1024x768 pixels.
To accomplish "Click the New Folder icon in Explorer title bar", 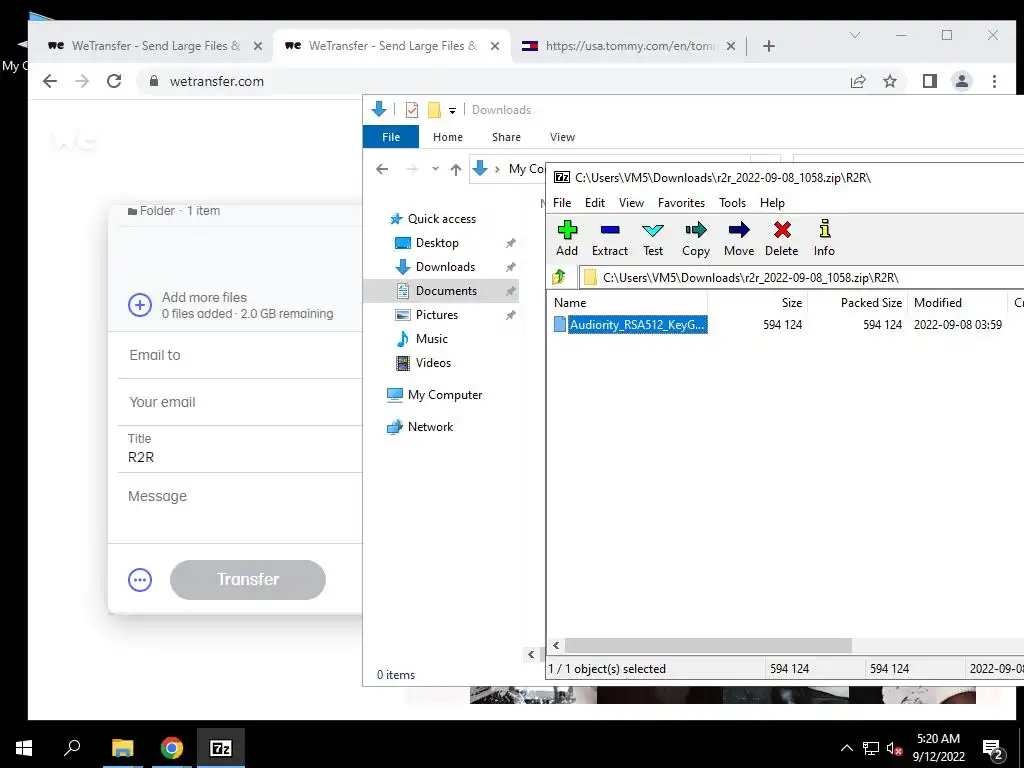I will [434, 110].
